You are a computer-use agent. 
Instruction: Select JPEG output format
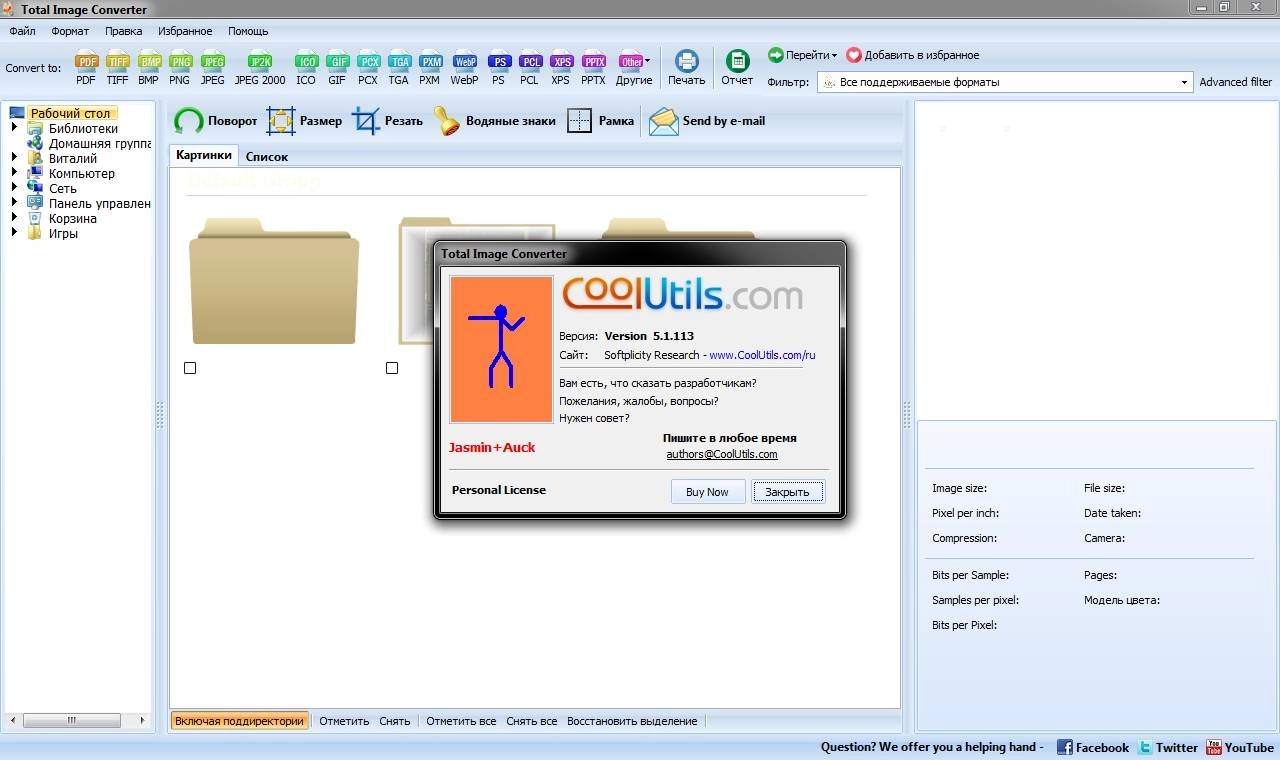[x=212, y=67]
